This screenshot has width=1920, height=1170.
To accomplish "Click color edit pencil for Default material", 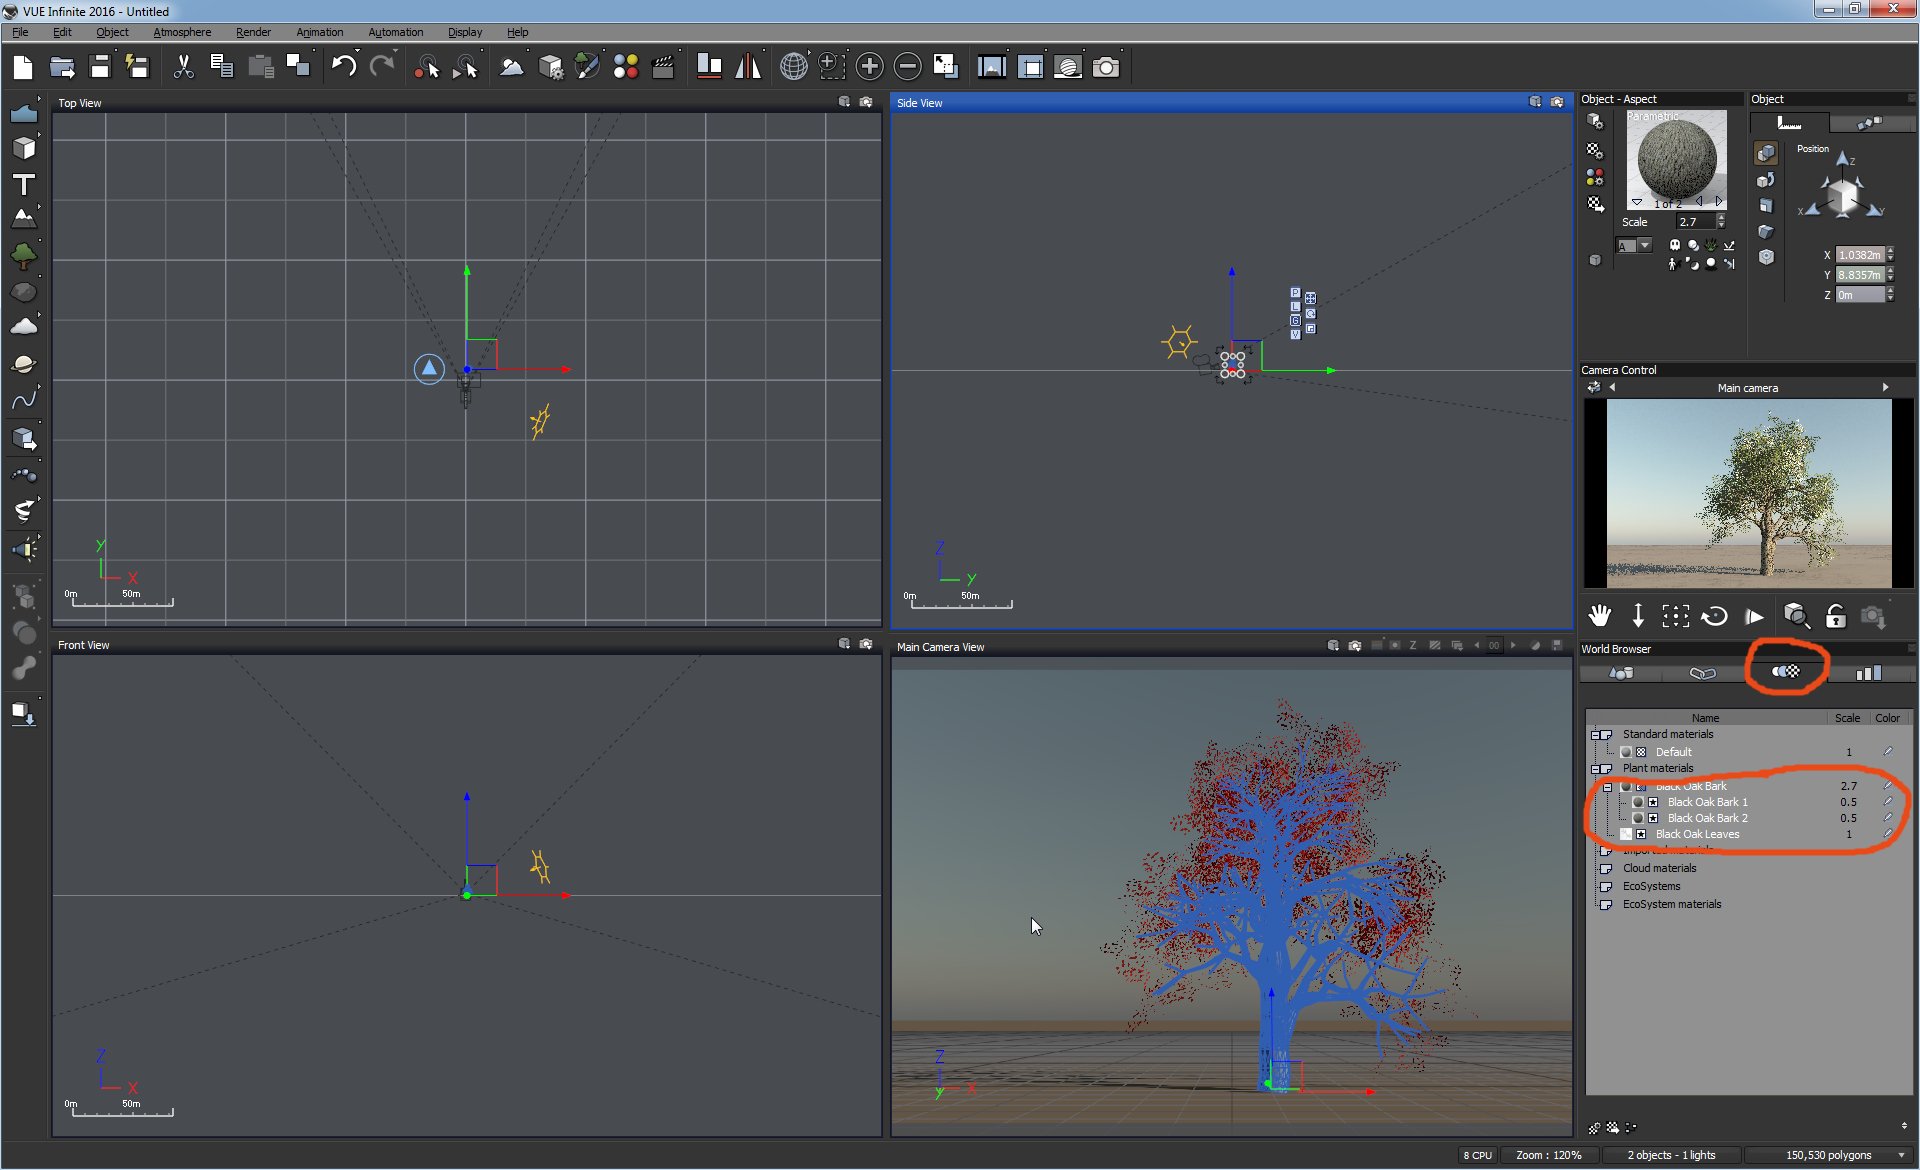I will [x=1887, y=751].
